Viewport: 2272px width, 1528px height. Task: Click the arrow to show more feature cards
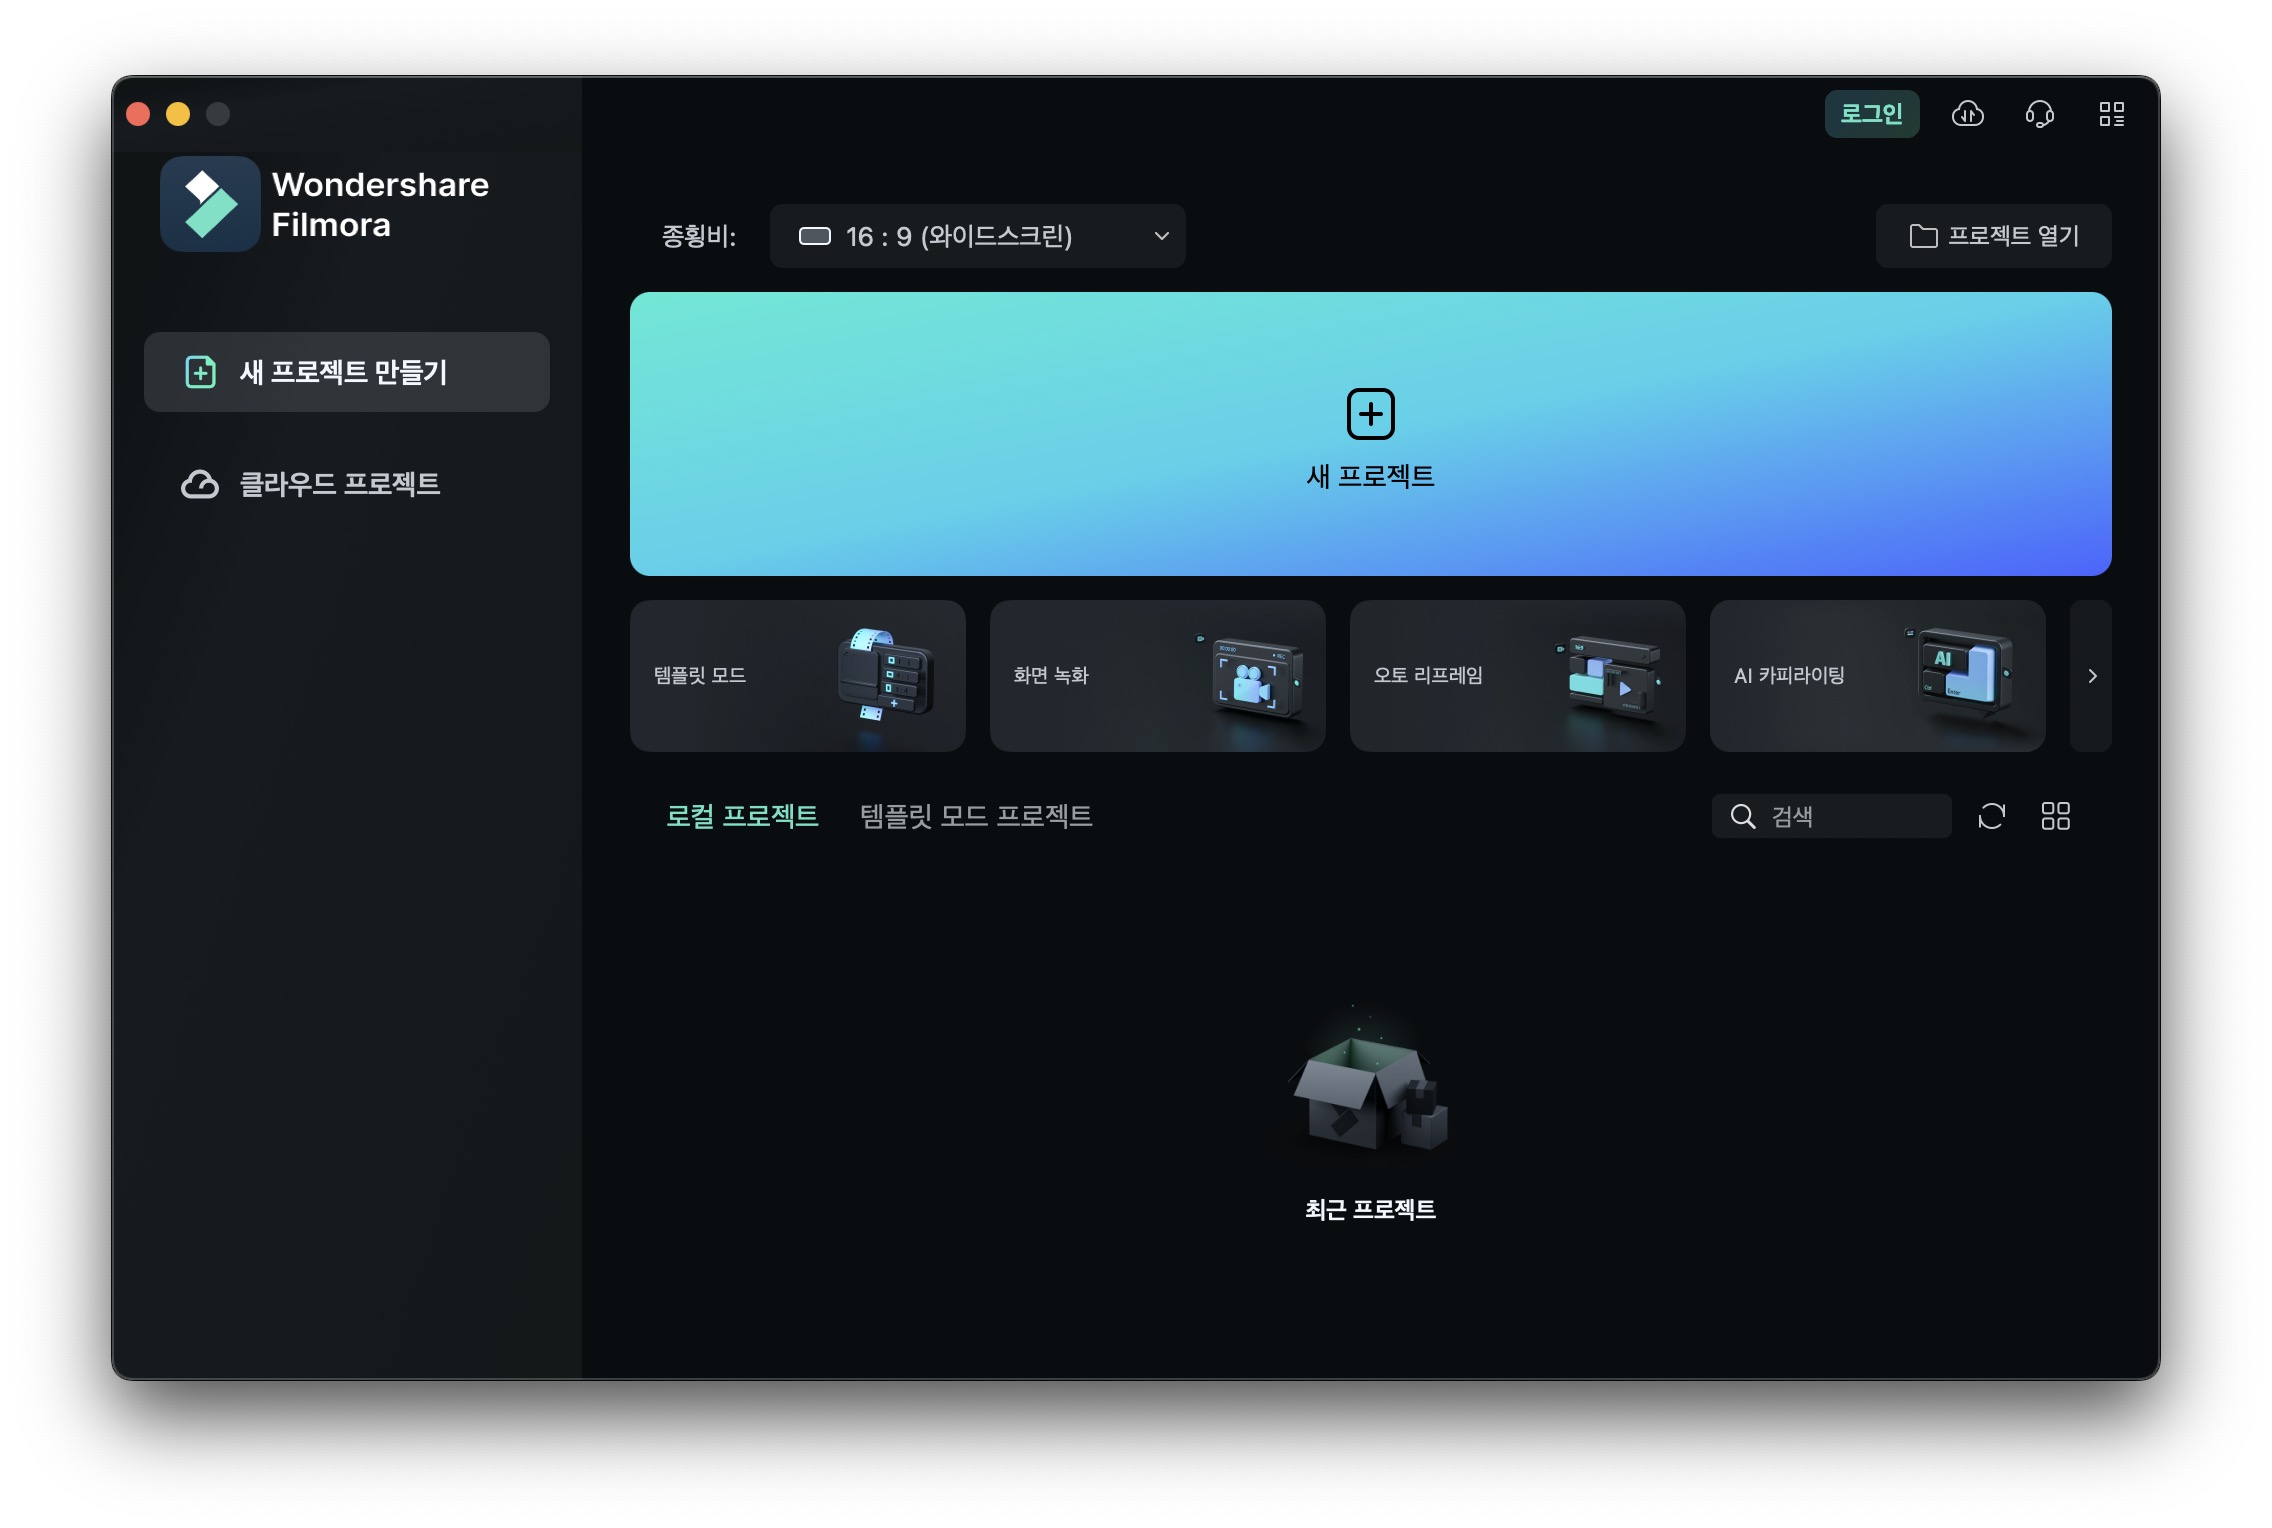[2091, 676]
